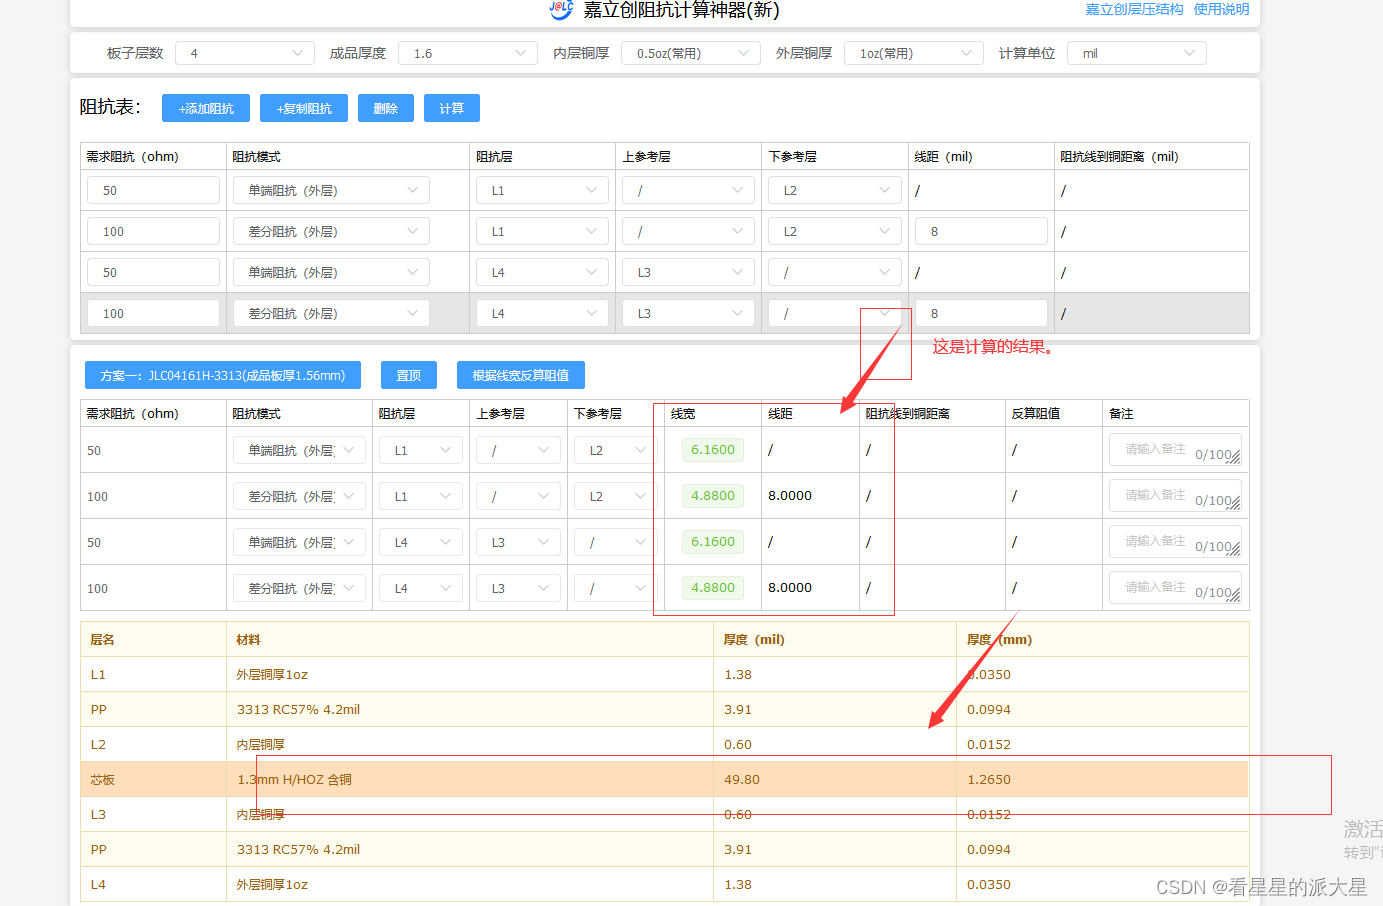Click the 根据线宽反算阻值 button

click(521, 375)
